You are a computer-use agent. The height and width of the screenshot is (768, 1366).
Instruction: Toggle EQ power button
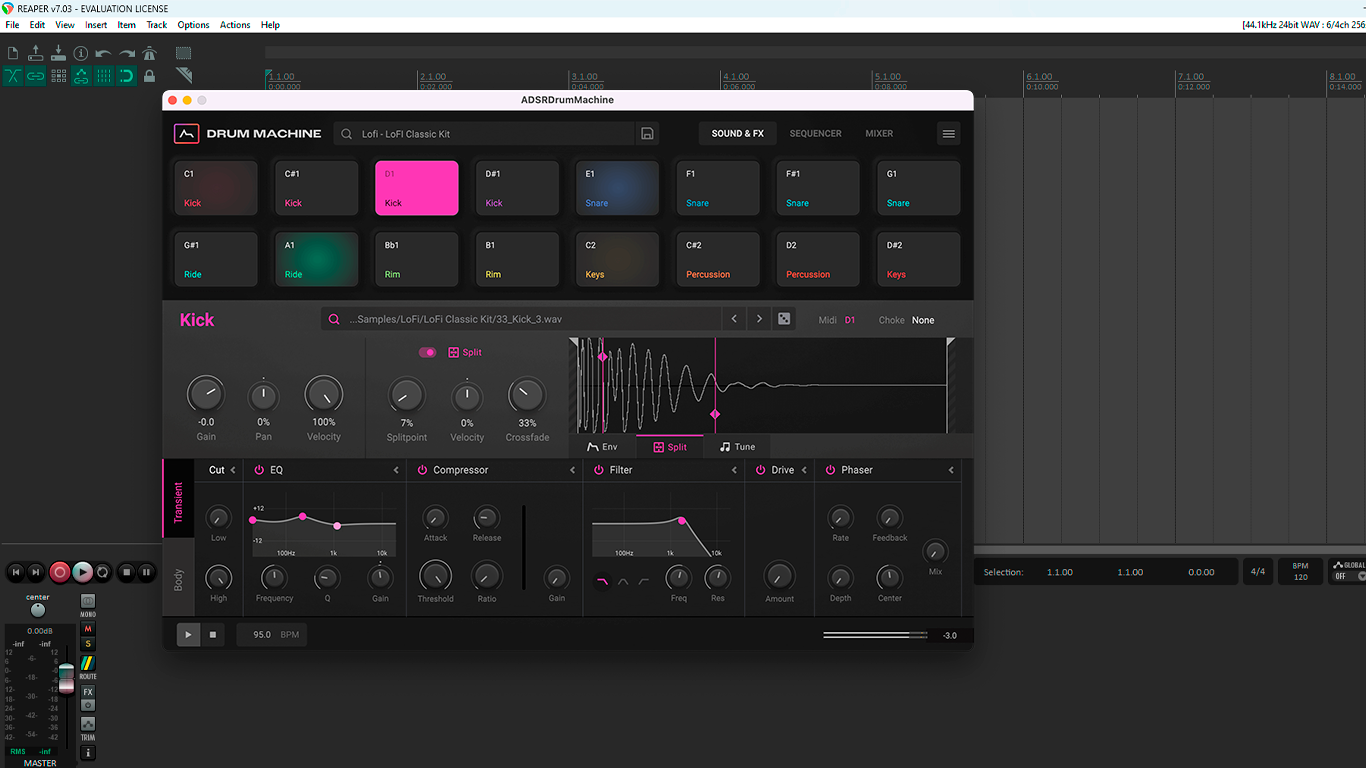[x=259, y=470]
